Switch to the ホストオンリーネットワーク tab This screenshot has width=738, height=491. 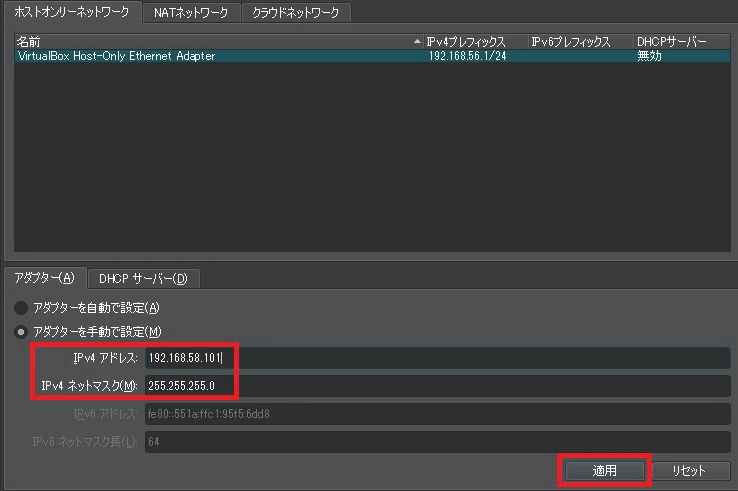72,12
